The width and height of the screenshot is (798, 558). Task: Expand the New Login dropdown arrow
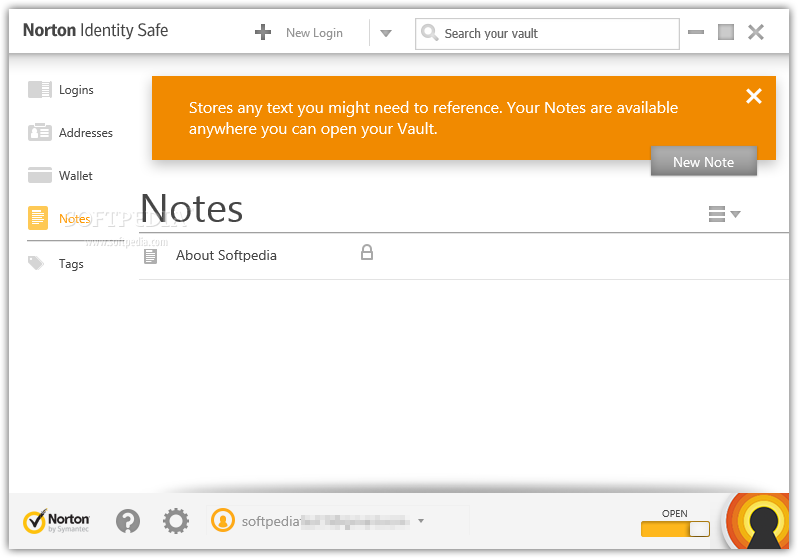coord(386,34)
